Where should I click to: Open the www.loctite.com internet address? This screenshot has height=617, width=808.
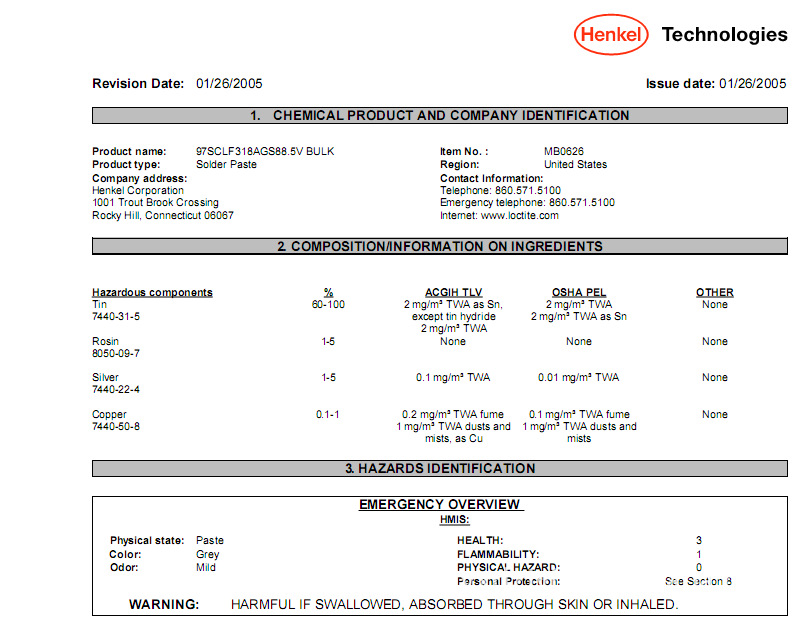pyautogui.click(x=519, y=215)
